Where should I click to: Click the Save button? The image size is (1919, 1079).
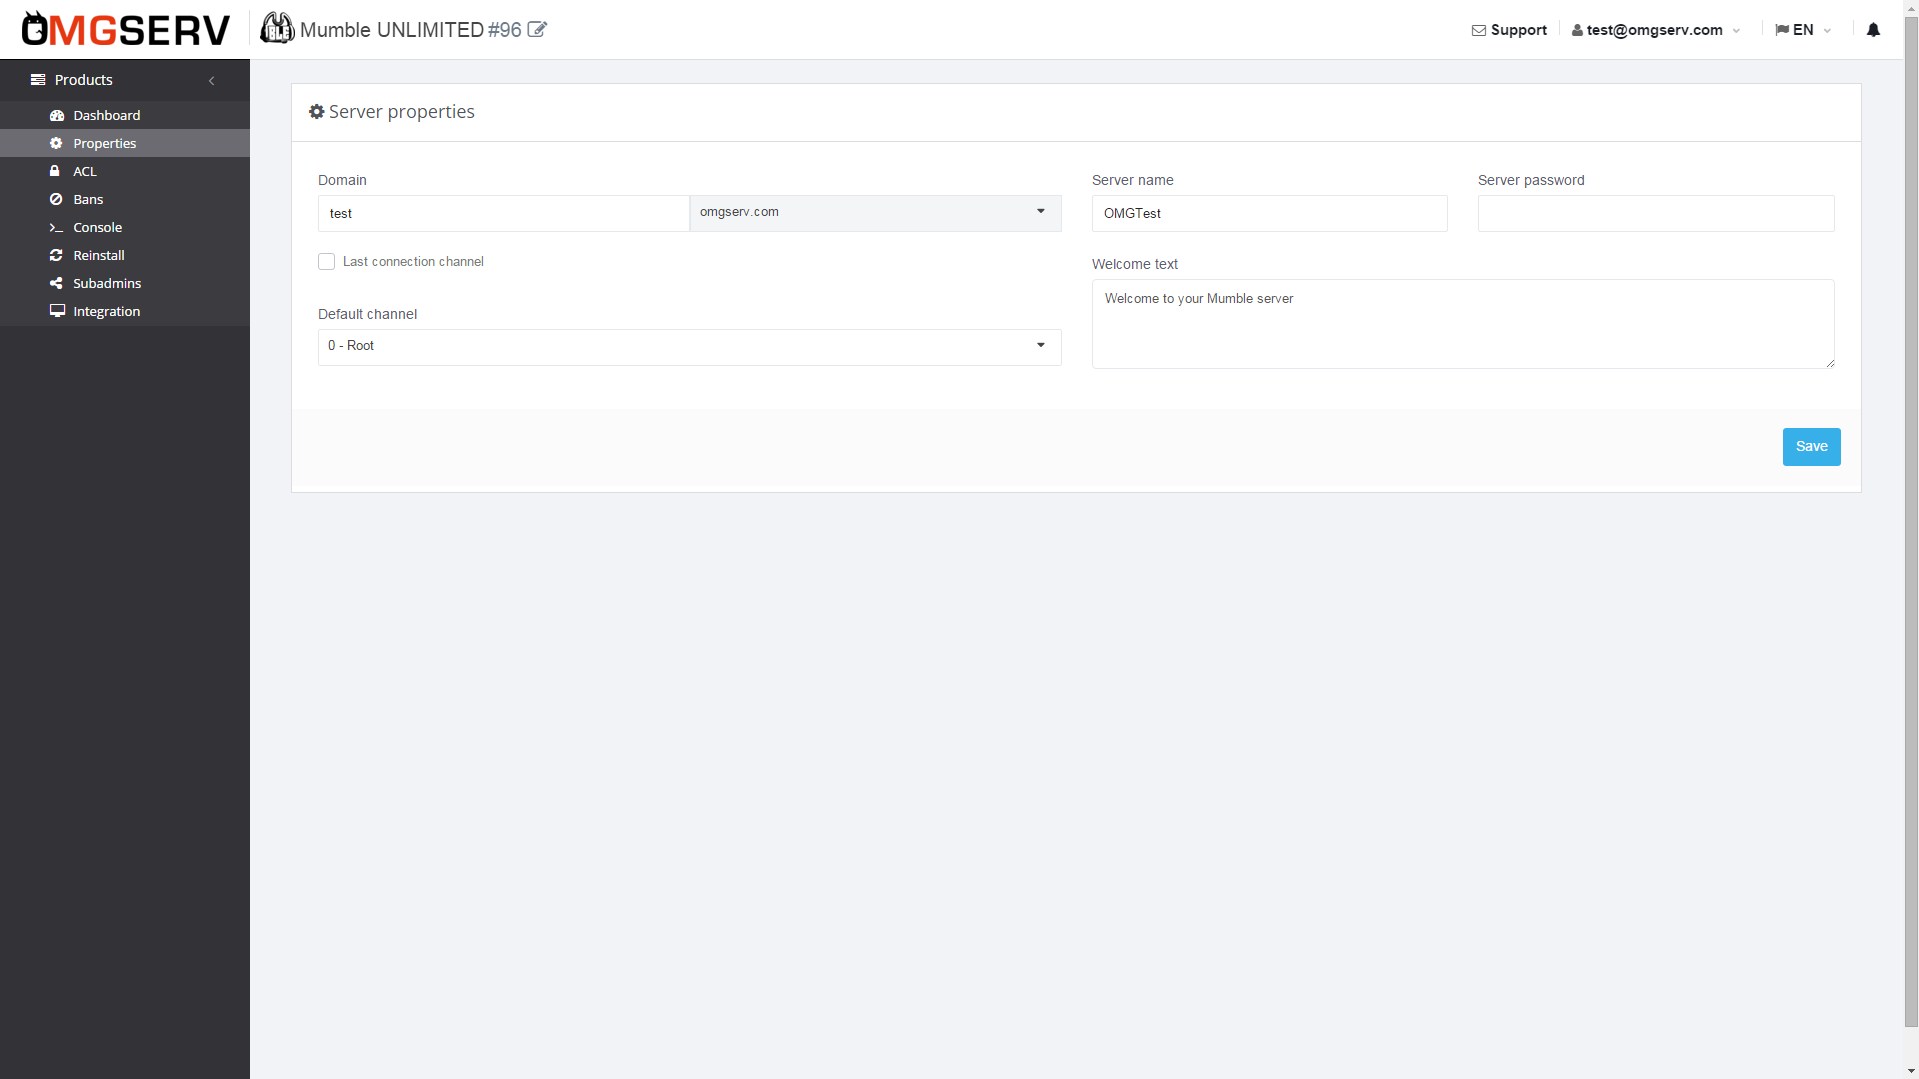1811,447
